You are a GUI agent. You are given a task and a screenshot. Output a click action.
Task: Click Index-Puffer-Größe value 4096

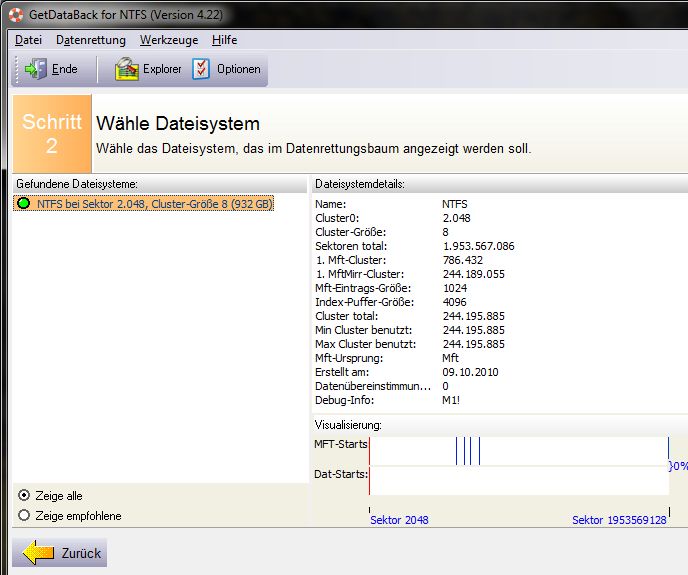455,302
